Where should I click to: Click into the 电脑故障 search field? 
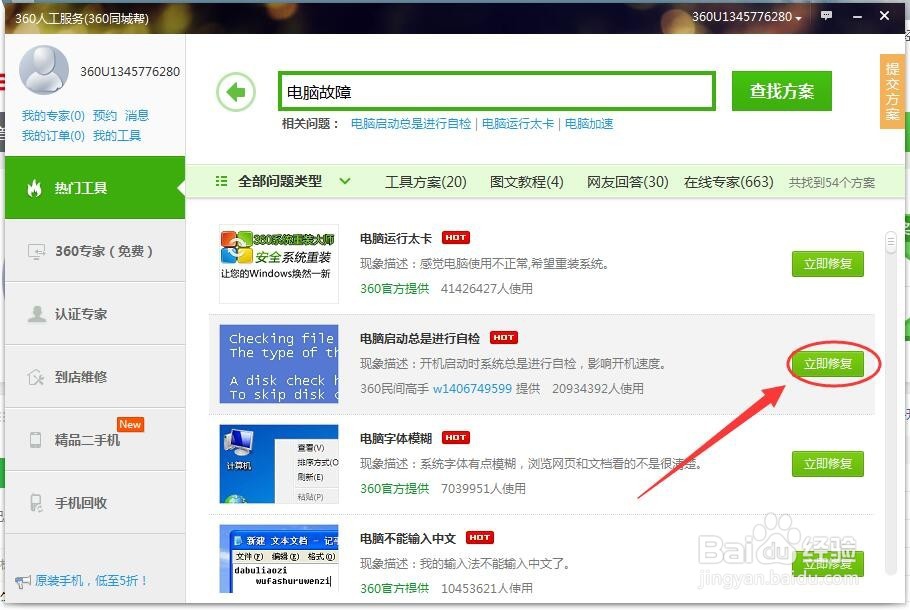[497, 92]
